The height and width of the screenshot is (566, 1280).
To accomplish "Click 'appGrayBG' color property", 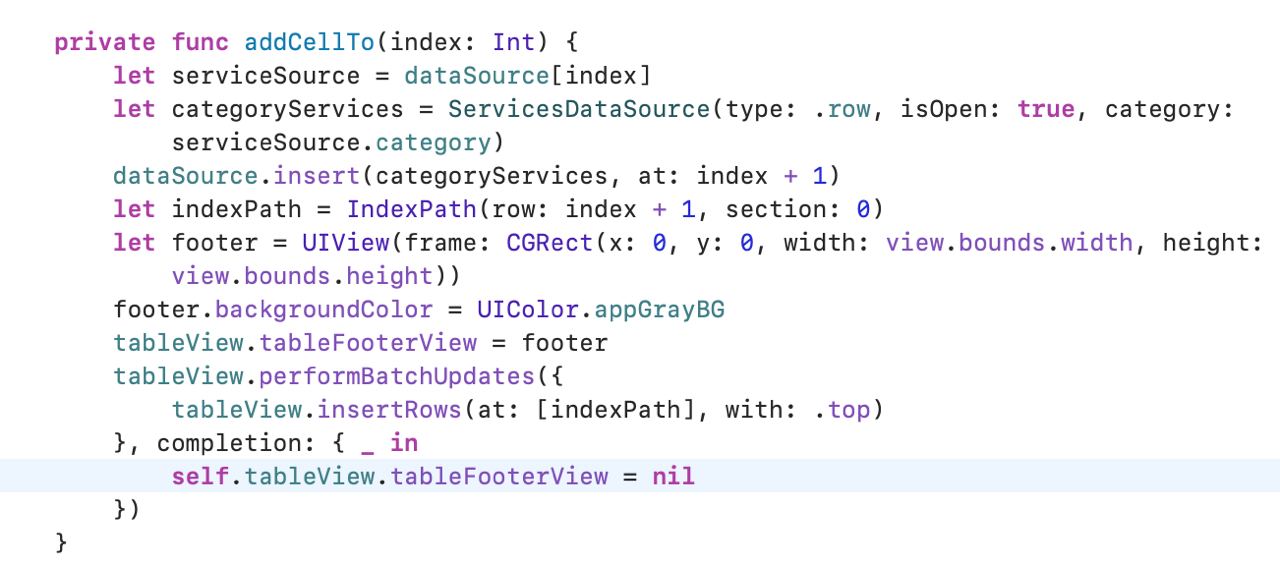I will pos(659,309).
